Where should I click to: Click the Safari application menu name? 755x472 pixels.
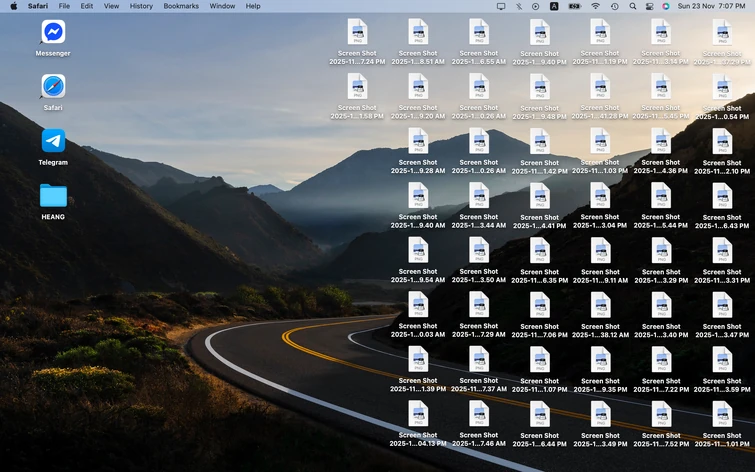click(38, 6)
